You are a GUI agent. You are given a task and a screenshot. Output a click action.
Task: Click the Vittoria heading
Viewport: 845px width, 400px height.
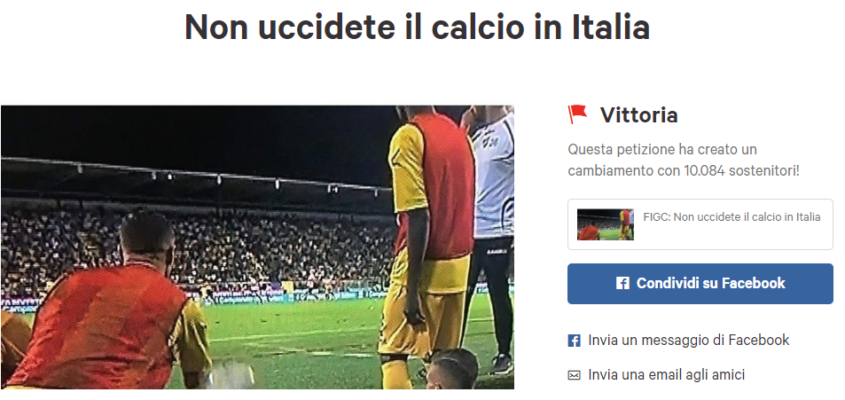coord(639,115)
